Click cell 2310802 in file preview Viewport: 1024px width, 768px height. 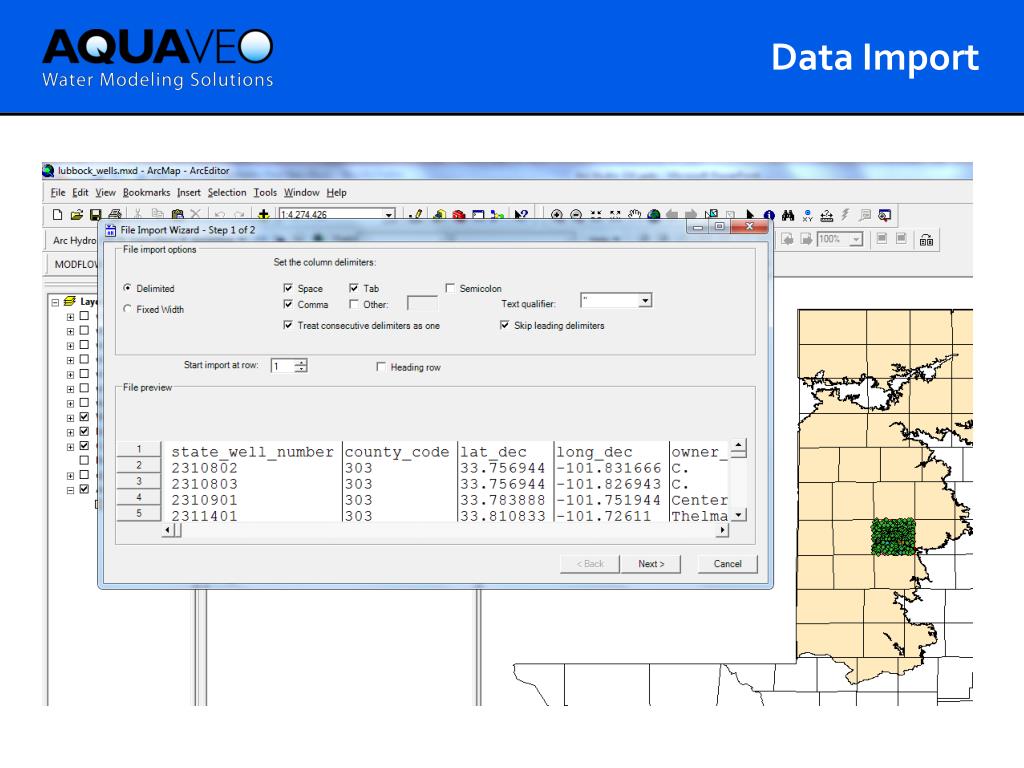204,468
